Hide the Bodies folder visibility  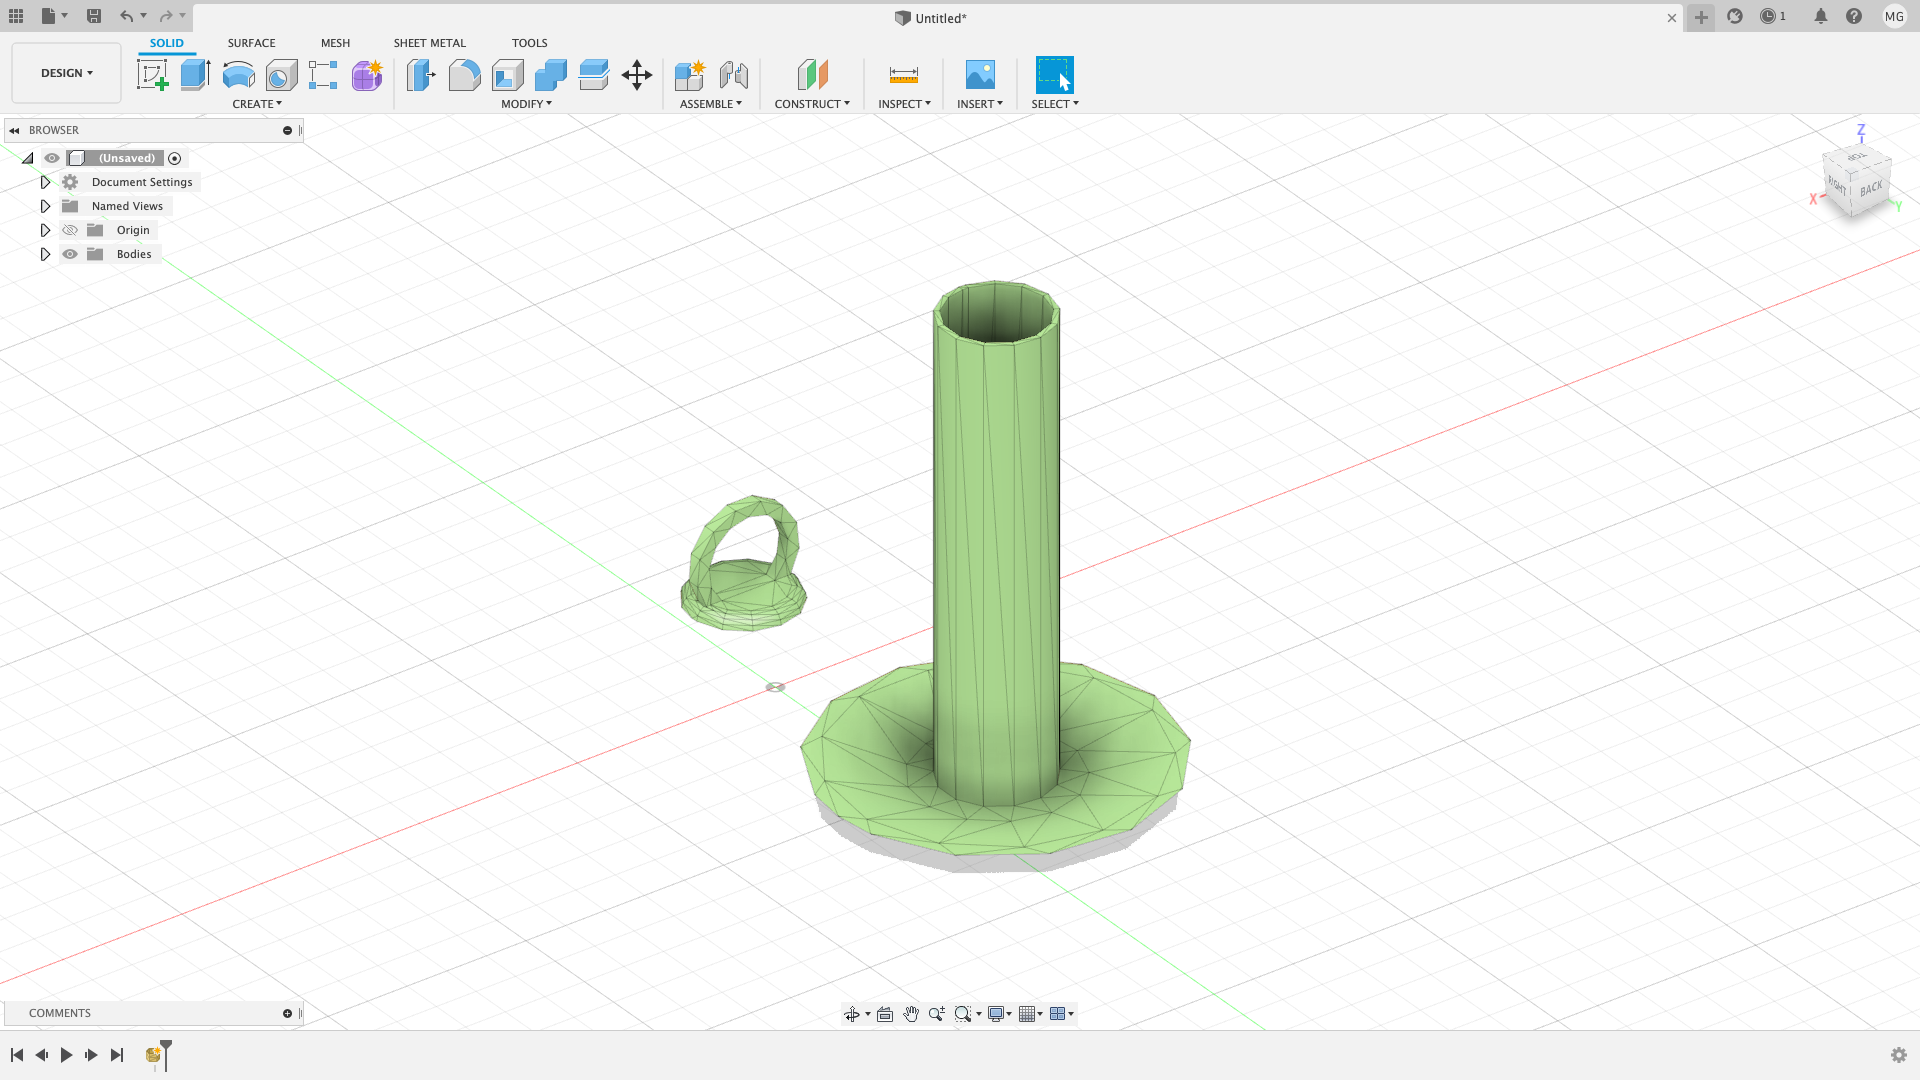click(70, 254)
